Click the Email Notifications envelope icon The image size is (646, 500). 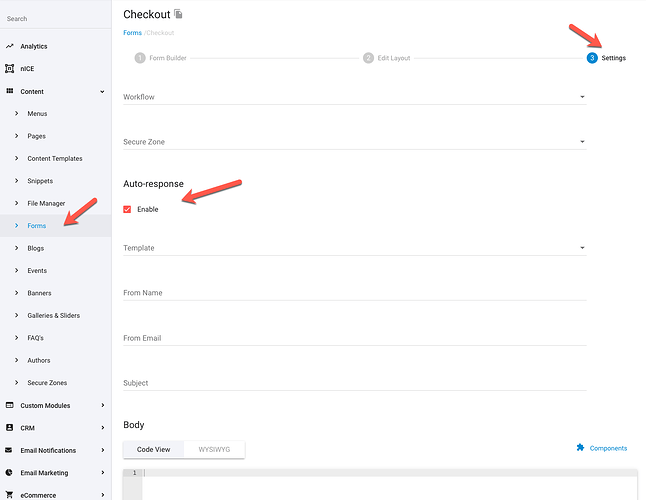point(9,450)
